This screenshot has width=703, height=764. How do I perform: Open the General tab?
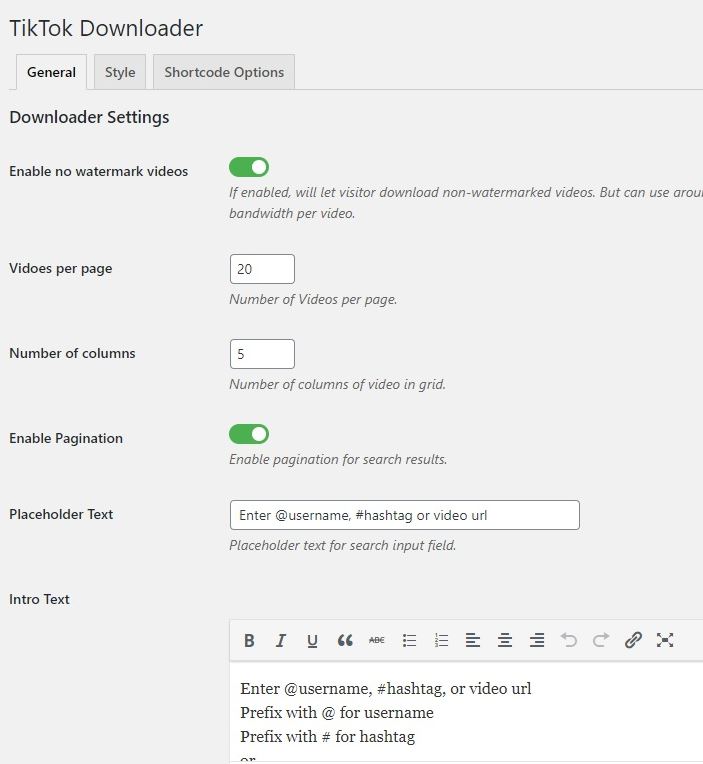click(51, 72)
